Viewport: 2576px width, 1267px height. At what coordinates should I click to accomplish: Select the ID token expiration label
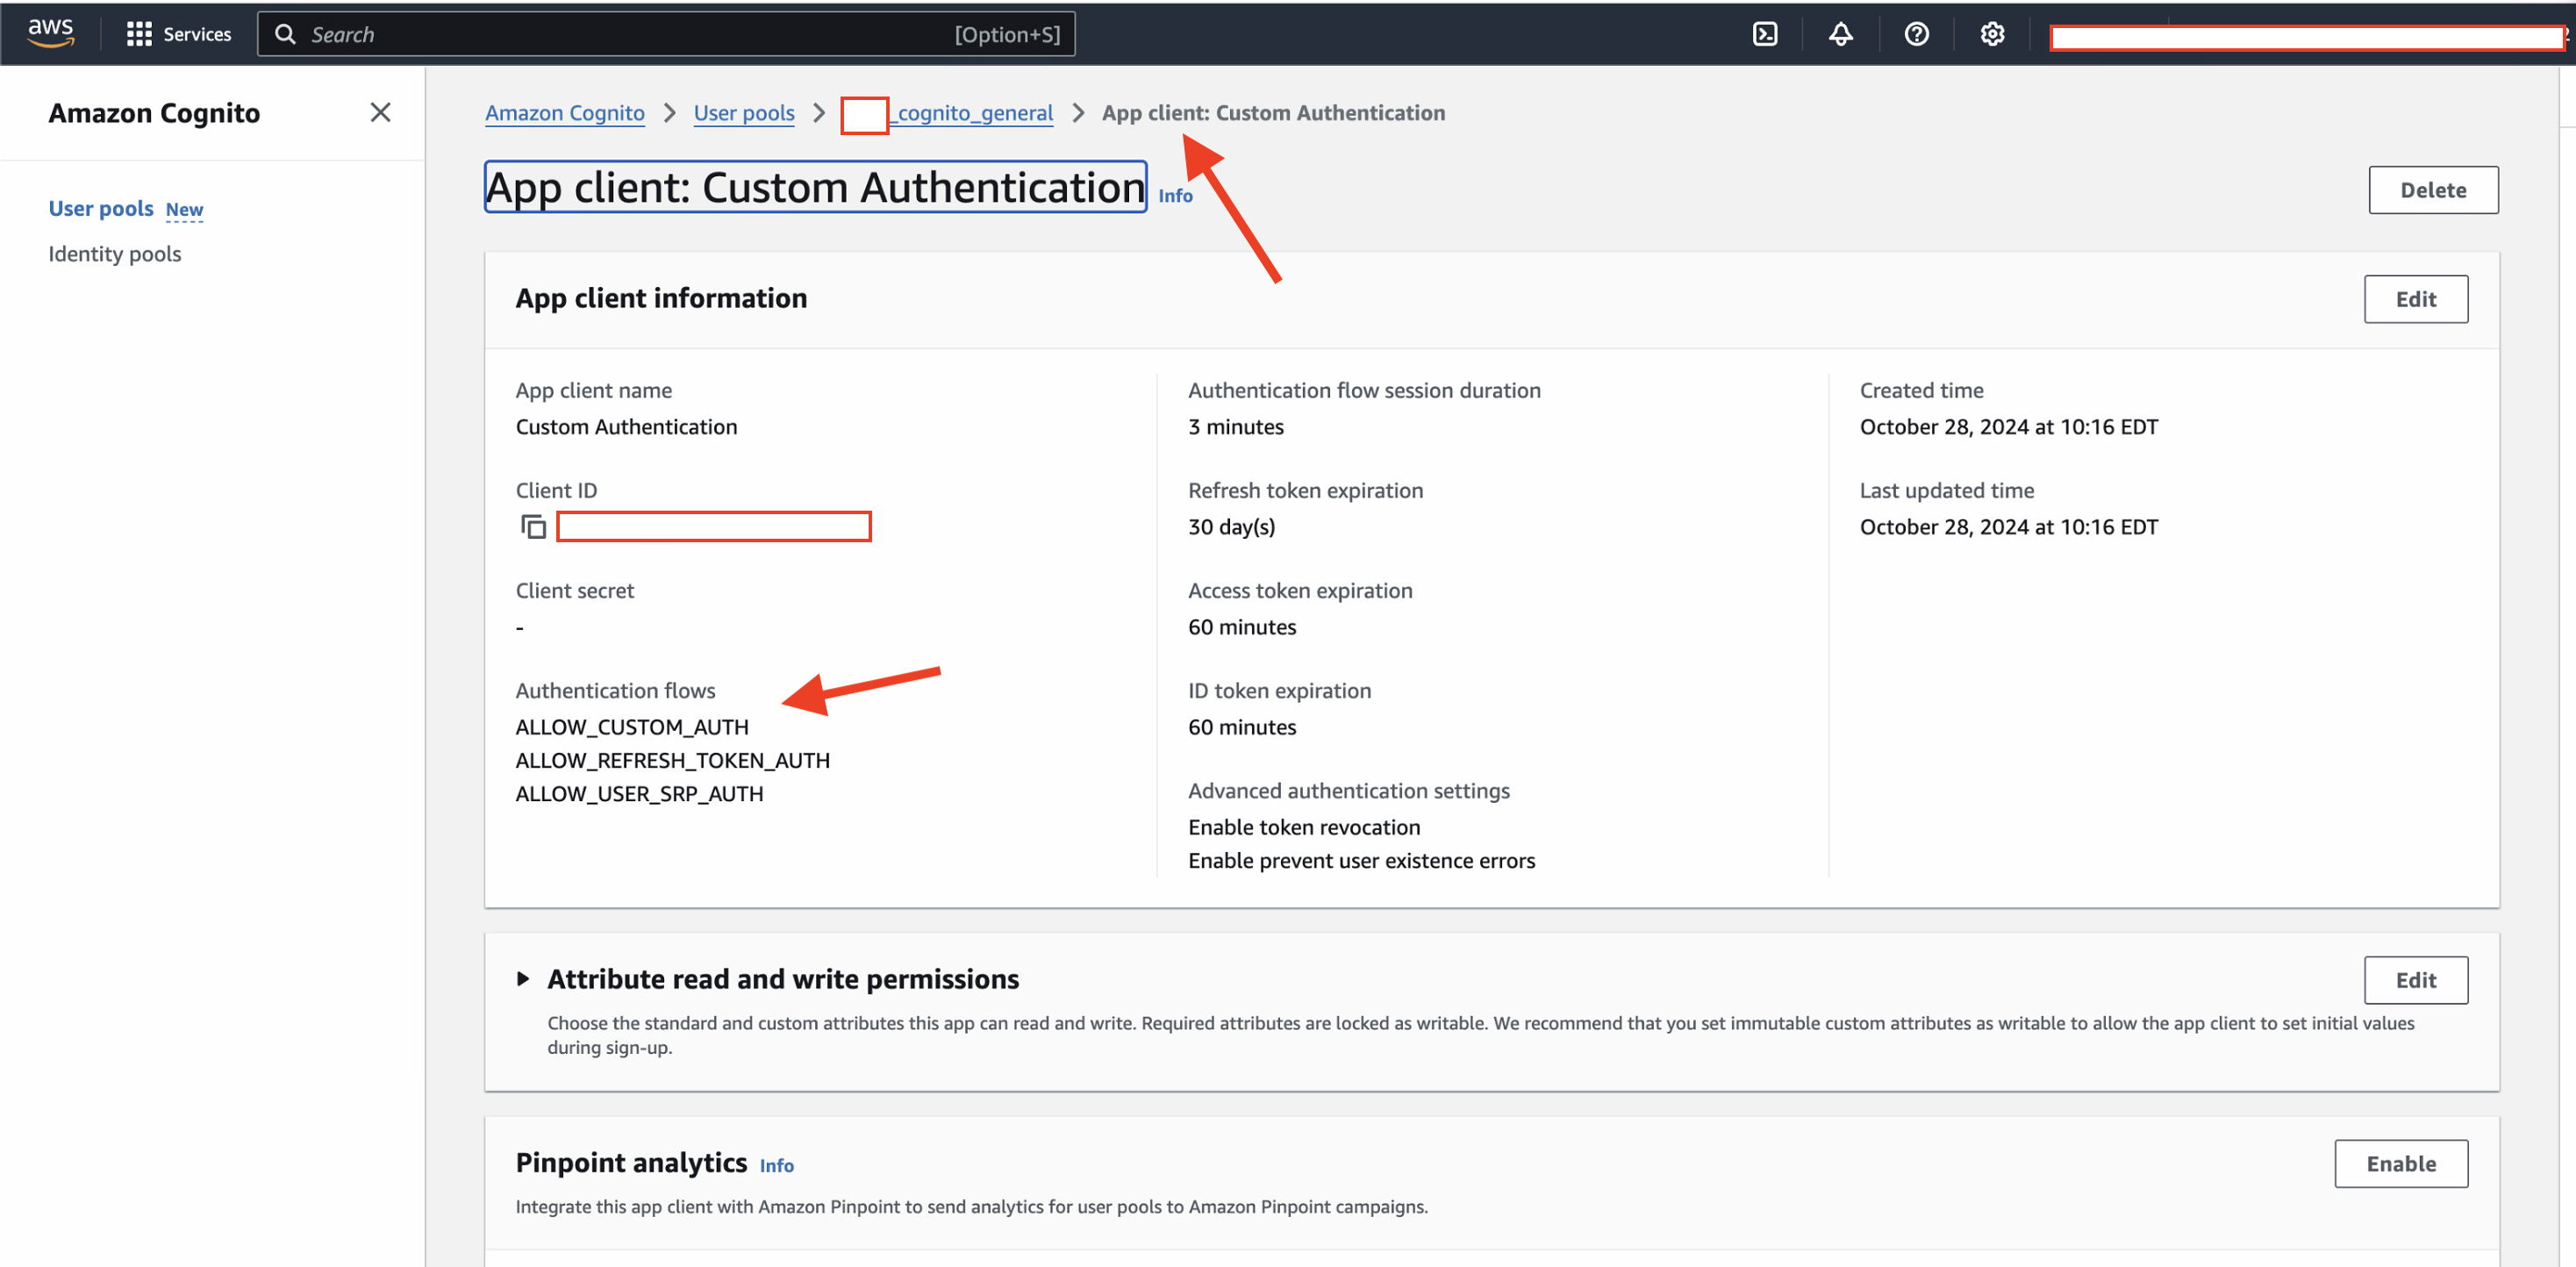coord(1279,691)
